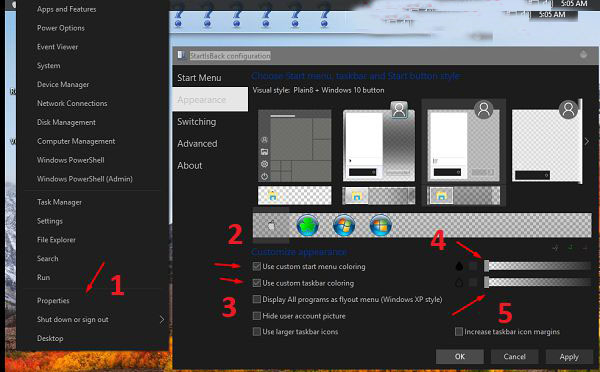
Task: Open taskbar color swatch beside its droplet
Action: [x=473, y=283]
